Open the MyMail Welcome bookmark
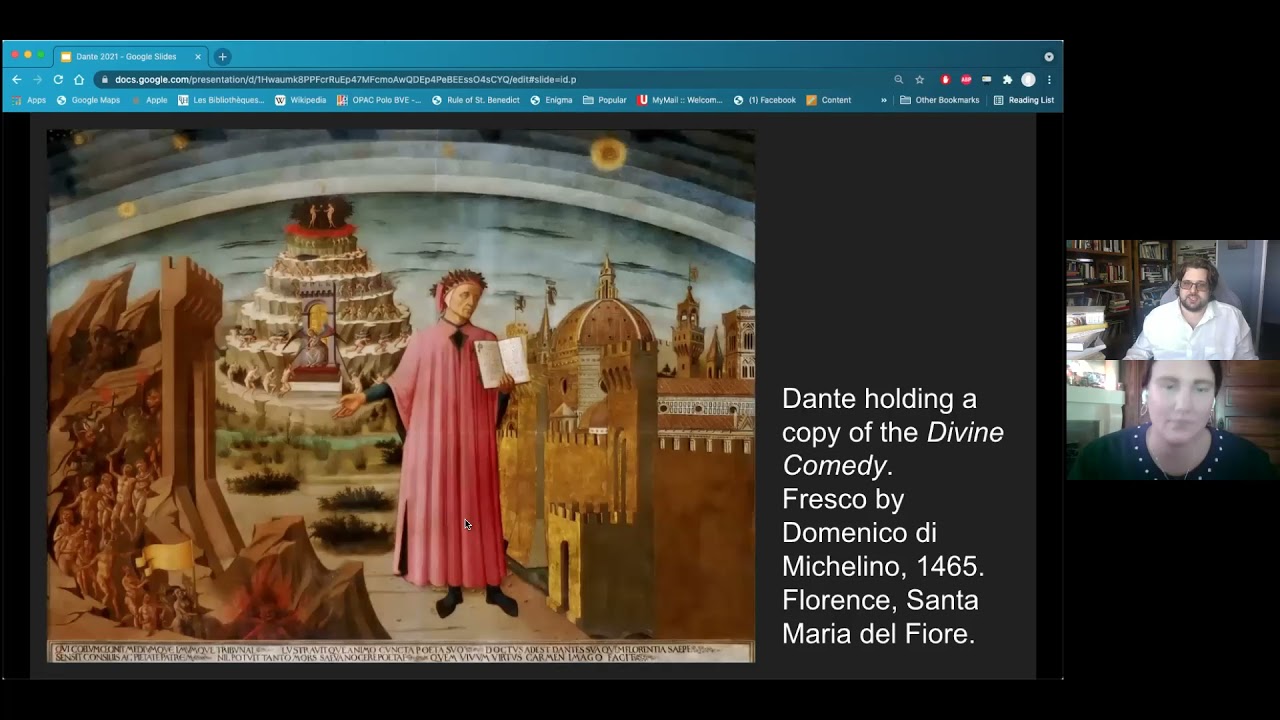 point(680,100)
